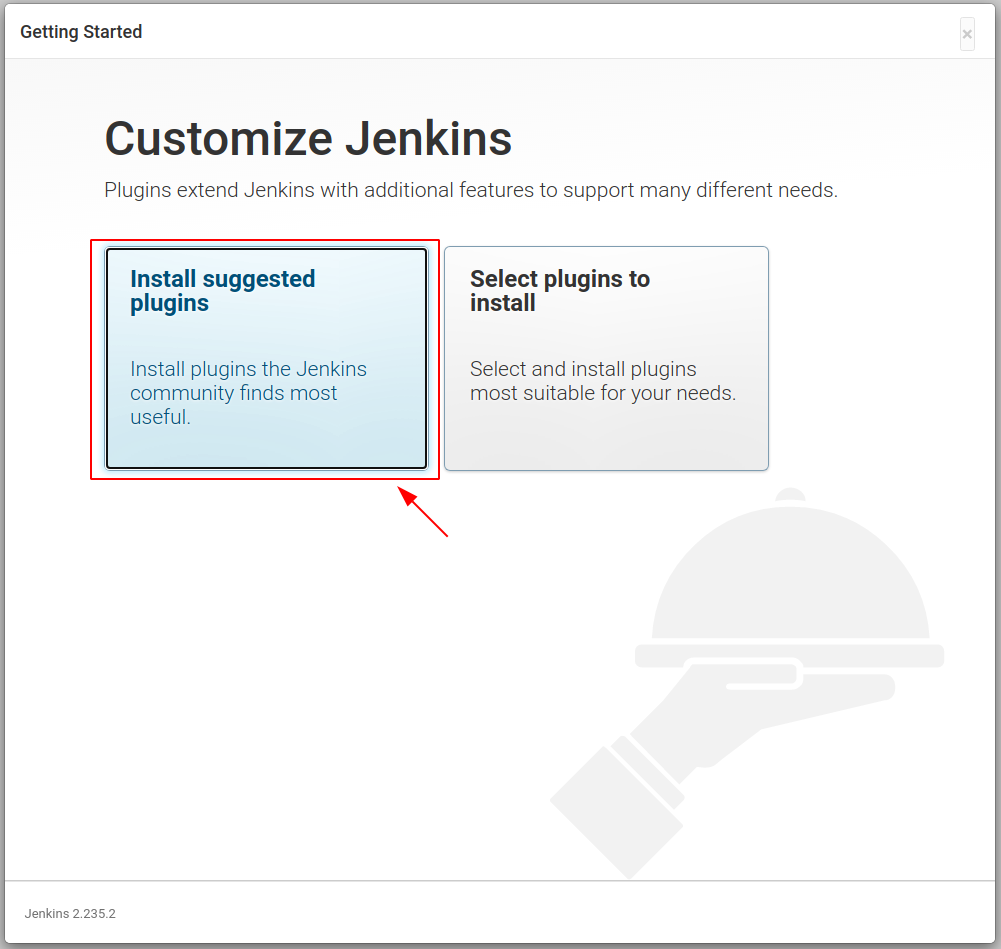Select the Select plugins to install card
This screenshot has width=1001, height=949.
point(606,358)
